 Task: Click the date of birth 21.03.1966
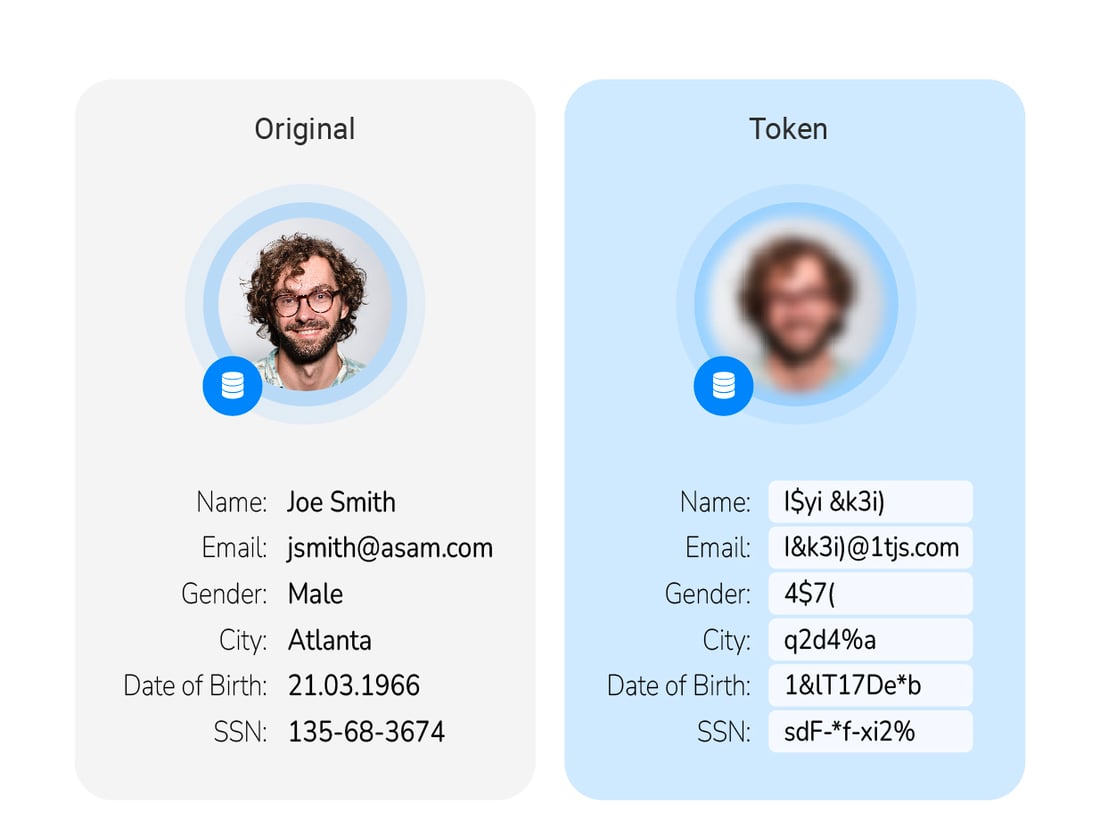pyautogui.click(x=354, y=686)
